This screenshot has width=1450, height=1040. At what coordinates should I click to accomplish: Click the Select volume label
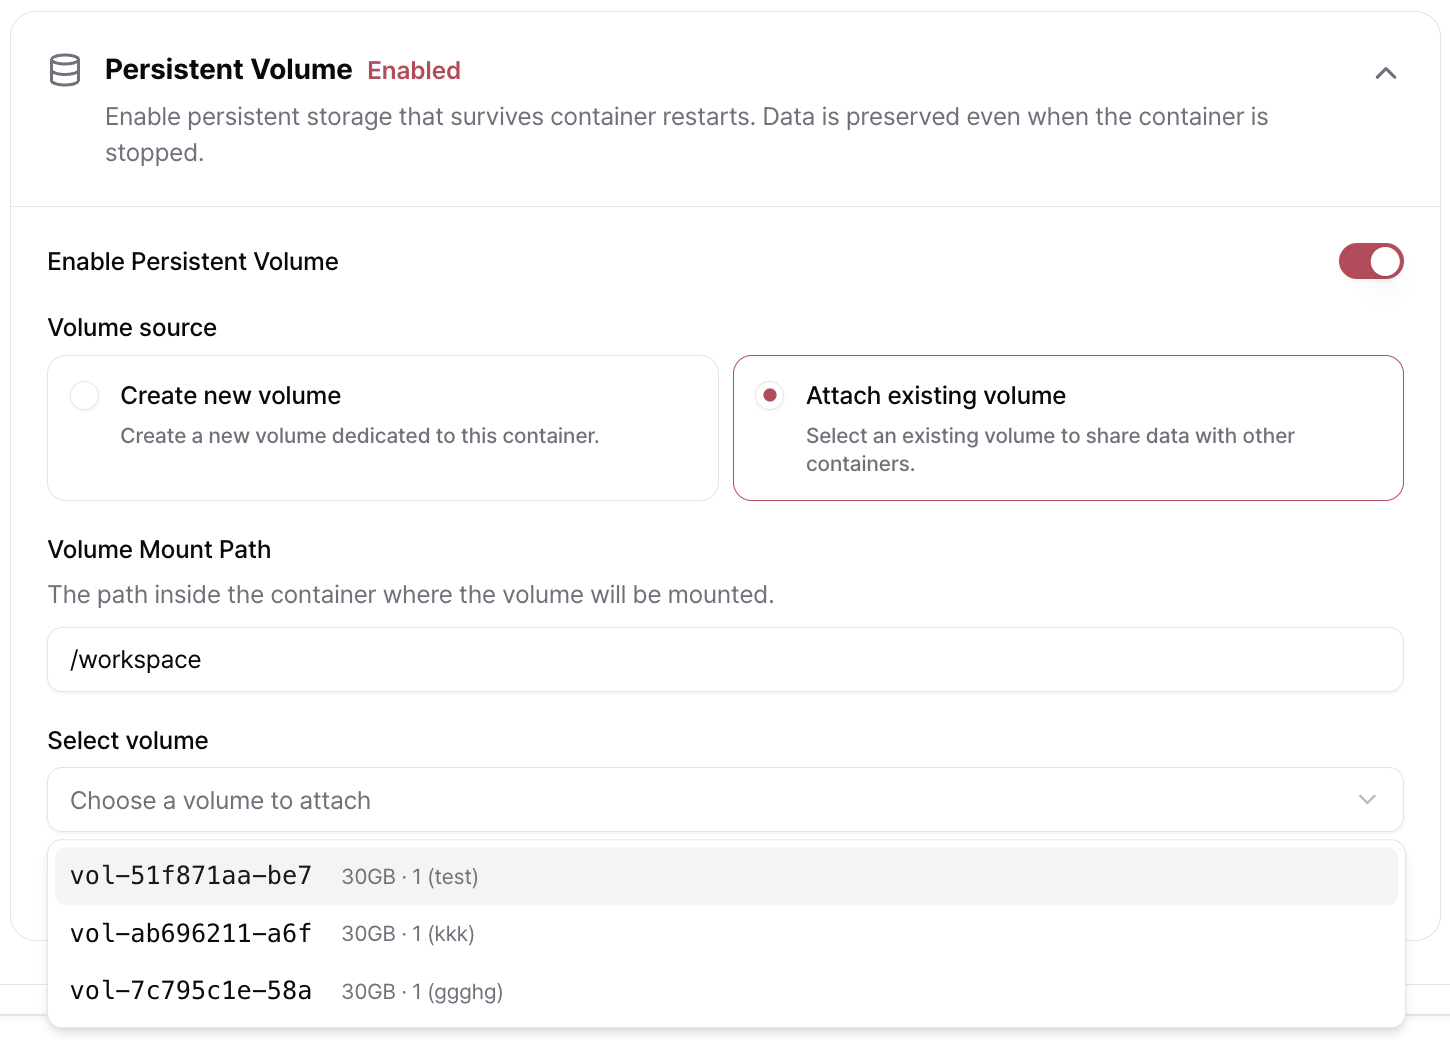128,741
